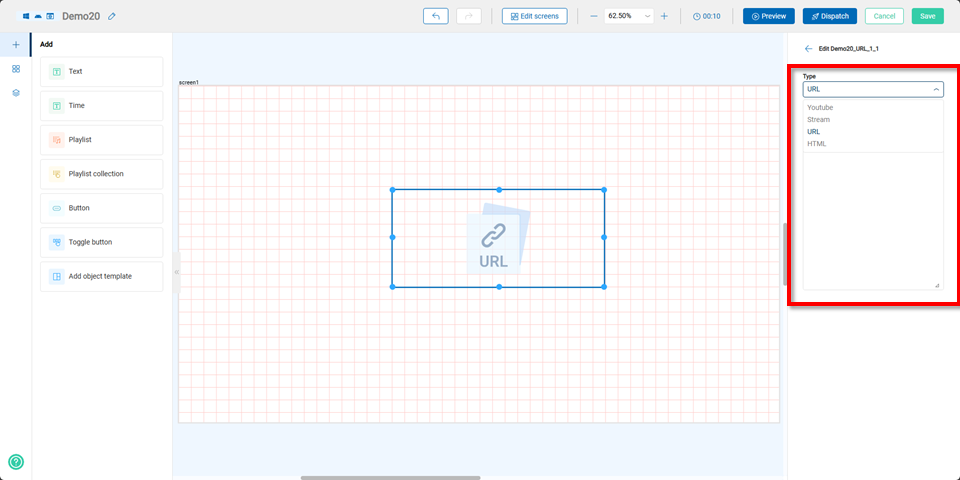Select the Add plus sidebar tab
This screenshot has width=960, height=480.
16,45
